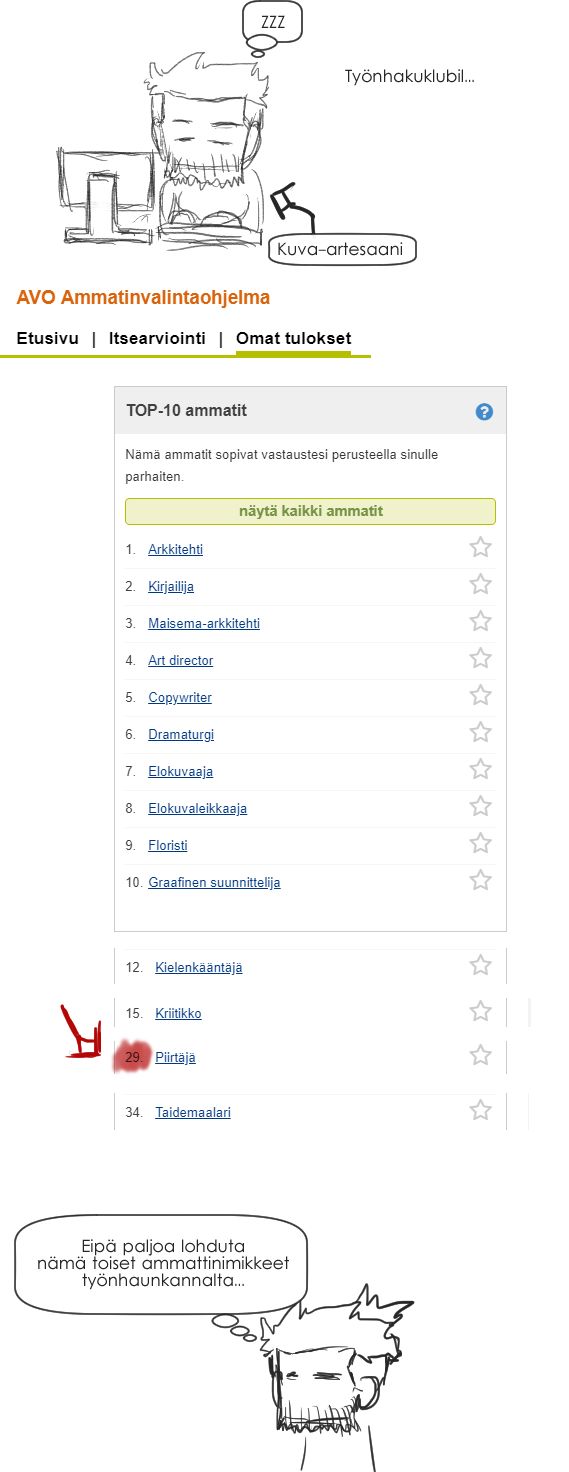Open the Graafinen suunnittelija link
This screenshot has height=1472, width=569.
(214, 882)
